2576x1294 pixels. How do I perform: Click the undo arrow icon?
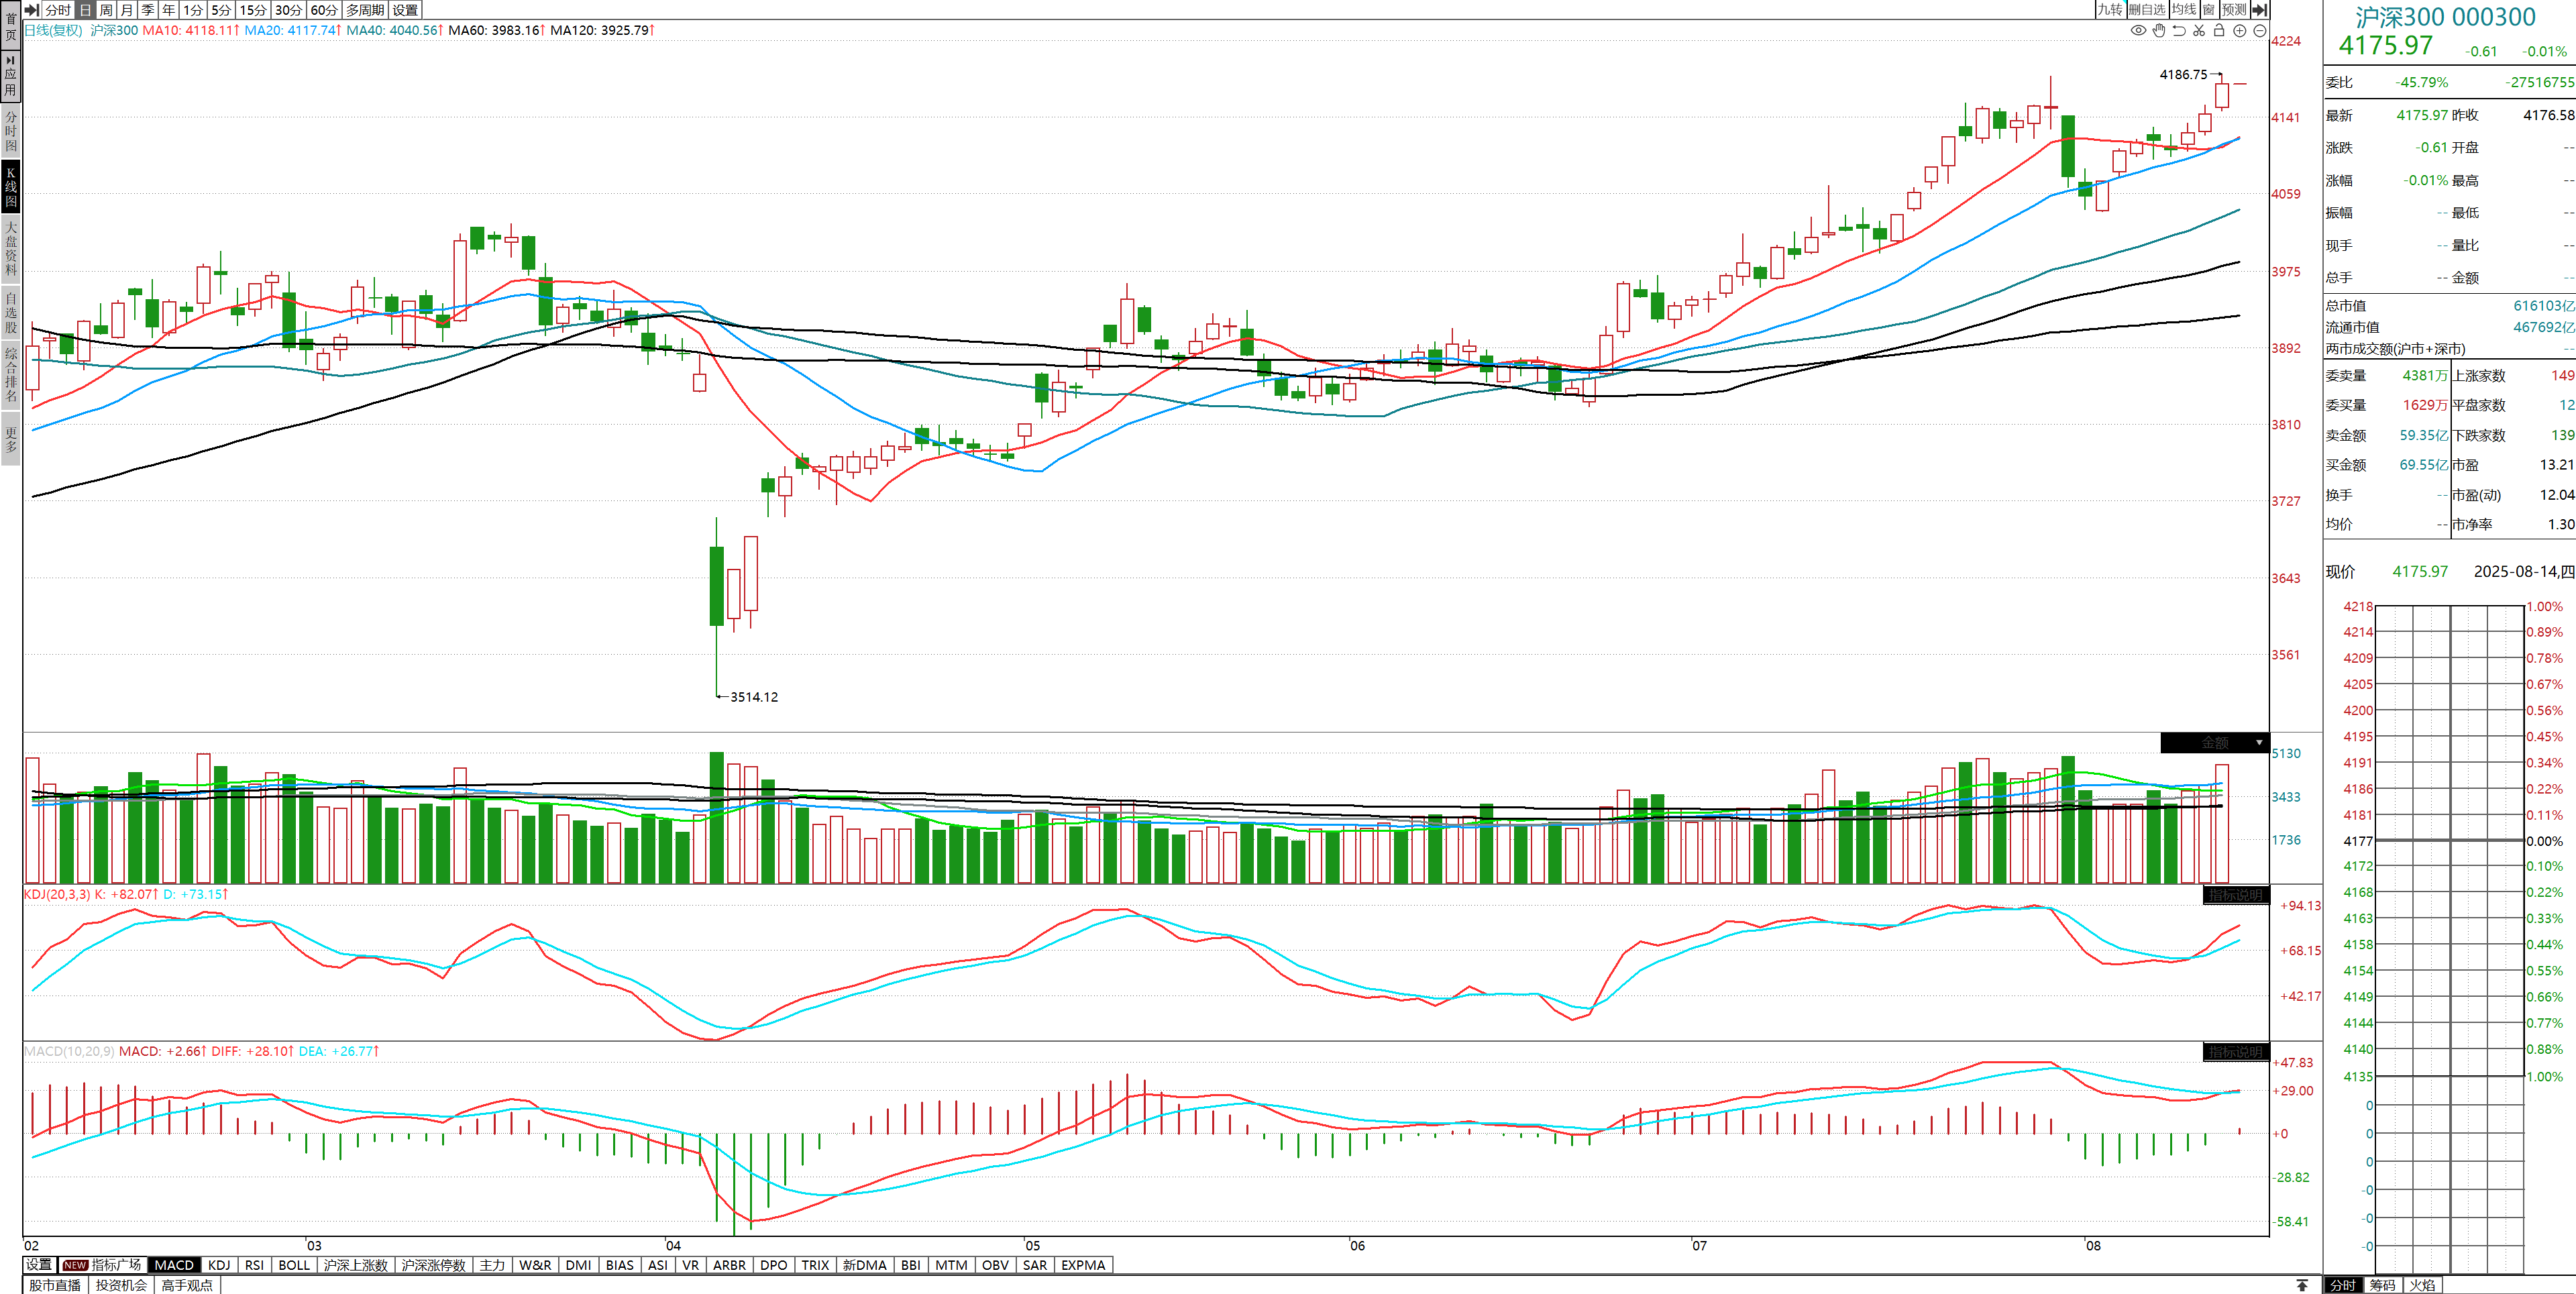point(2179,30)
